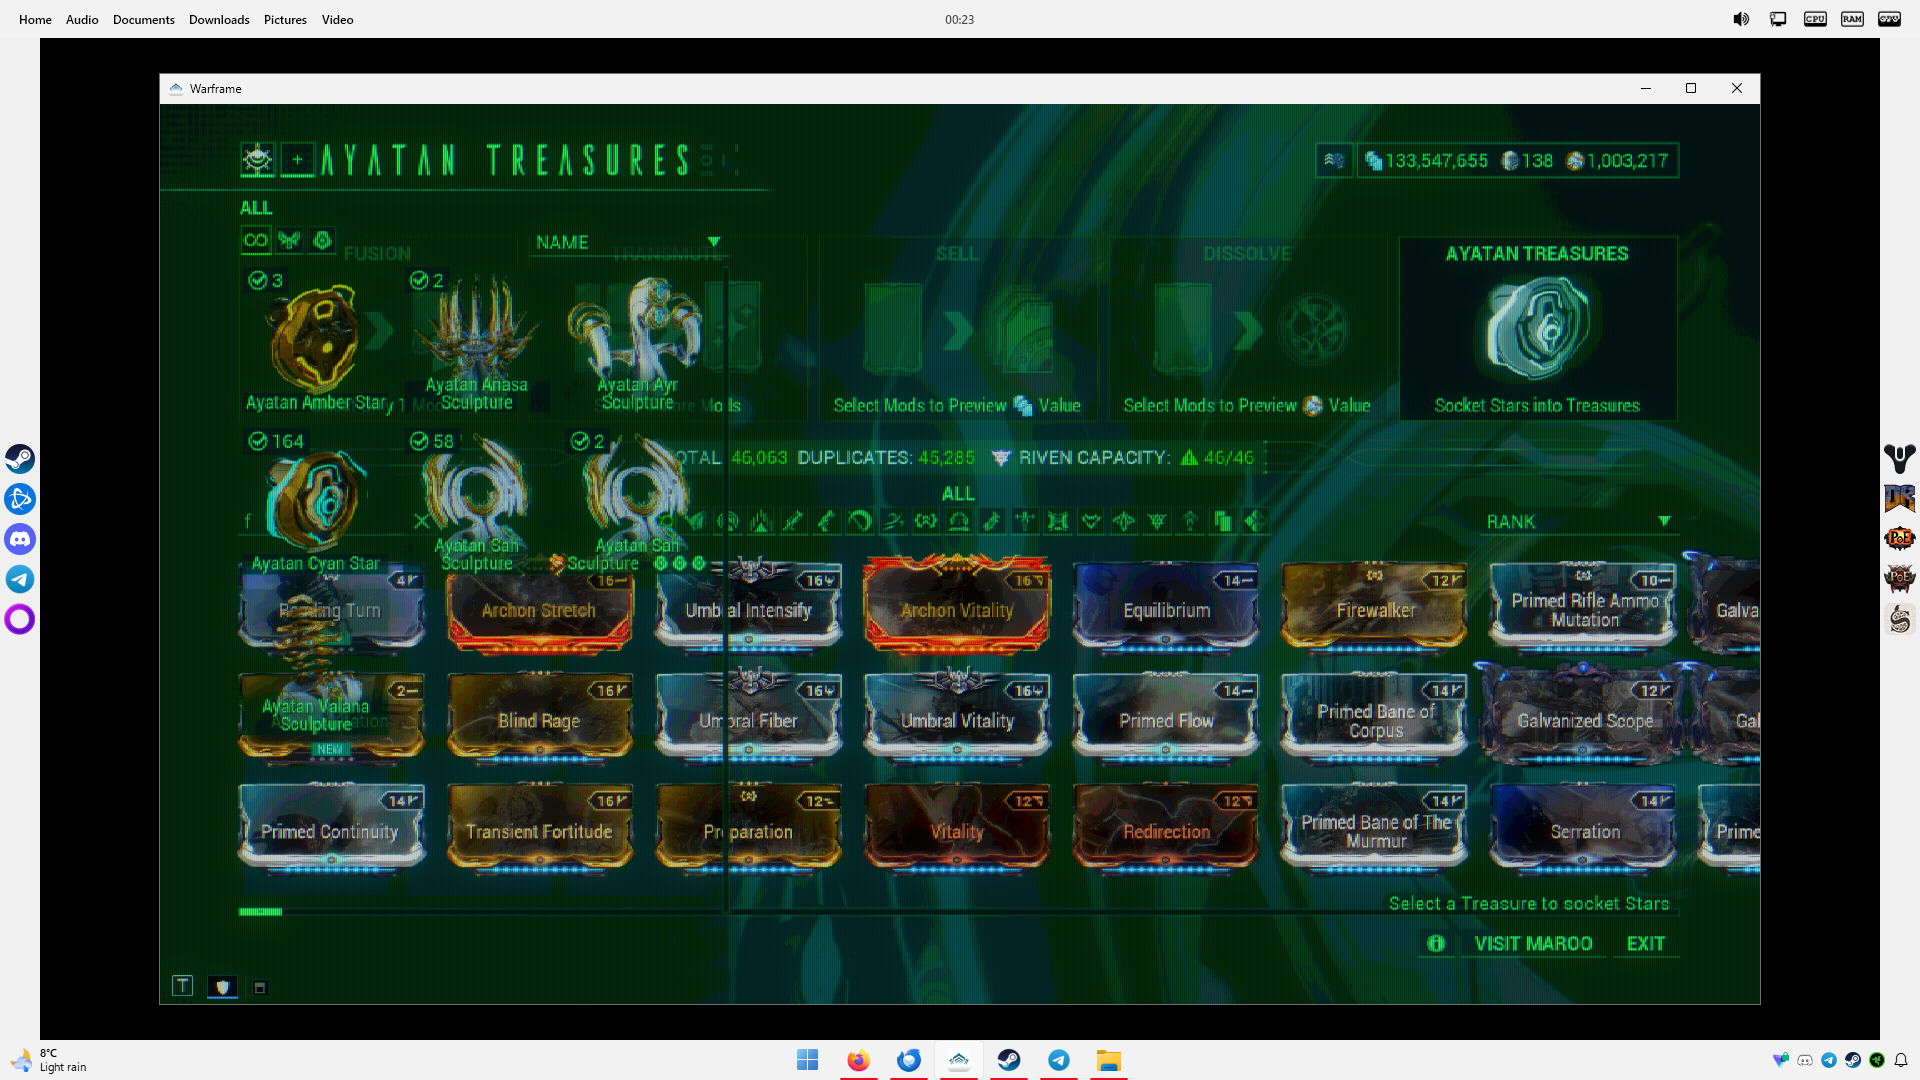1920x1080 pixels.
Task: Open the RANK sort dropdown
Action: coord(1577,521)
